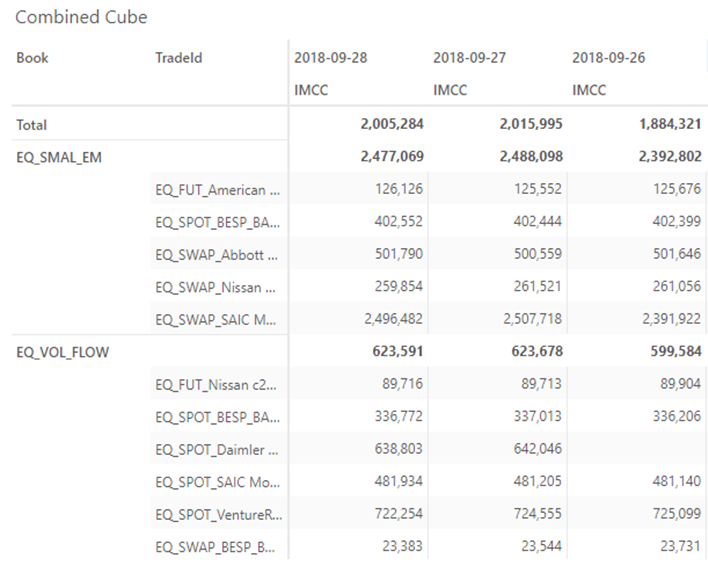The width and height of the screenshot is (708, 580).
Task: Click cell value 261,056
Action: 677,287
